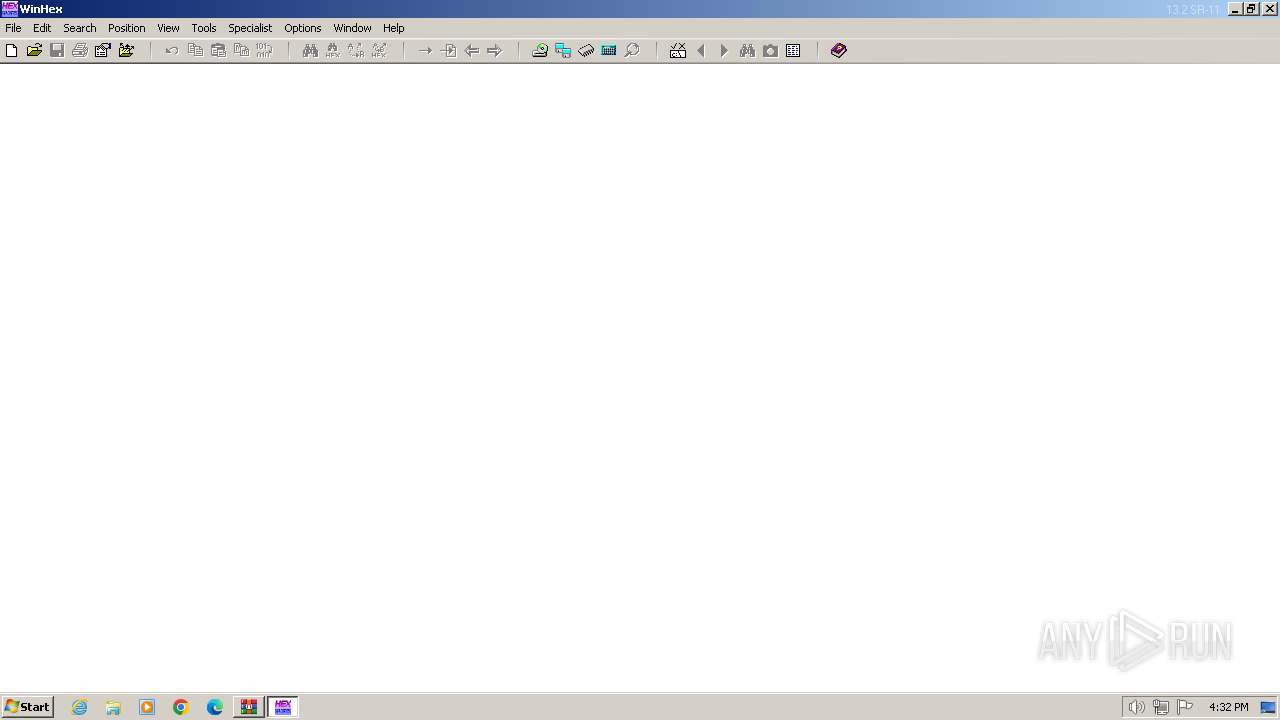Open the Specialist menu
1280x720 pixels.
[250, 28]
